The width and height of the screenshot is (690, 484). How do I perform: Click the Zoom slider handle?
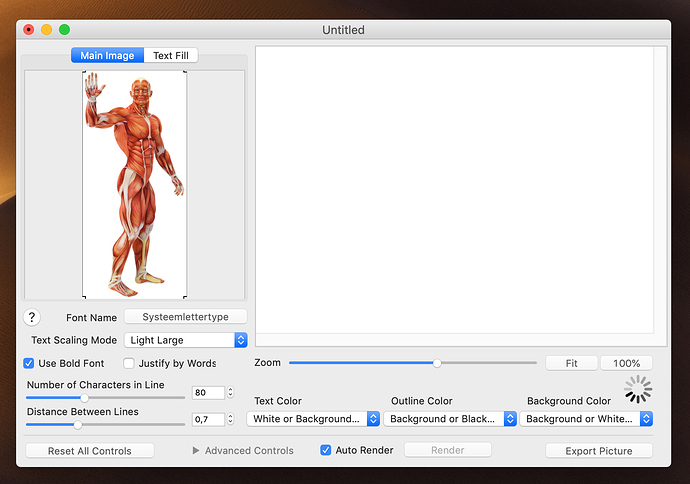pos(437,363)
